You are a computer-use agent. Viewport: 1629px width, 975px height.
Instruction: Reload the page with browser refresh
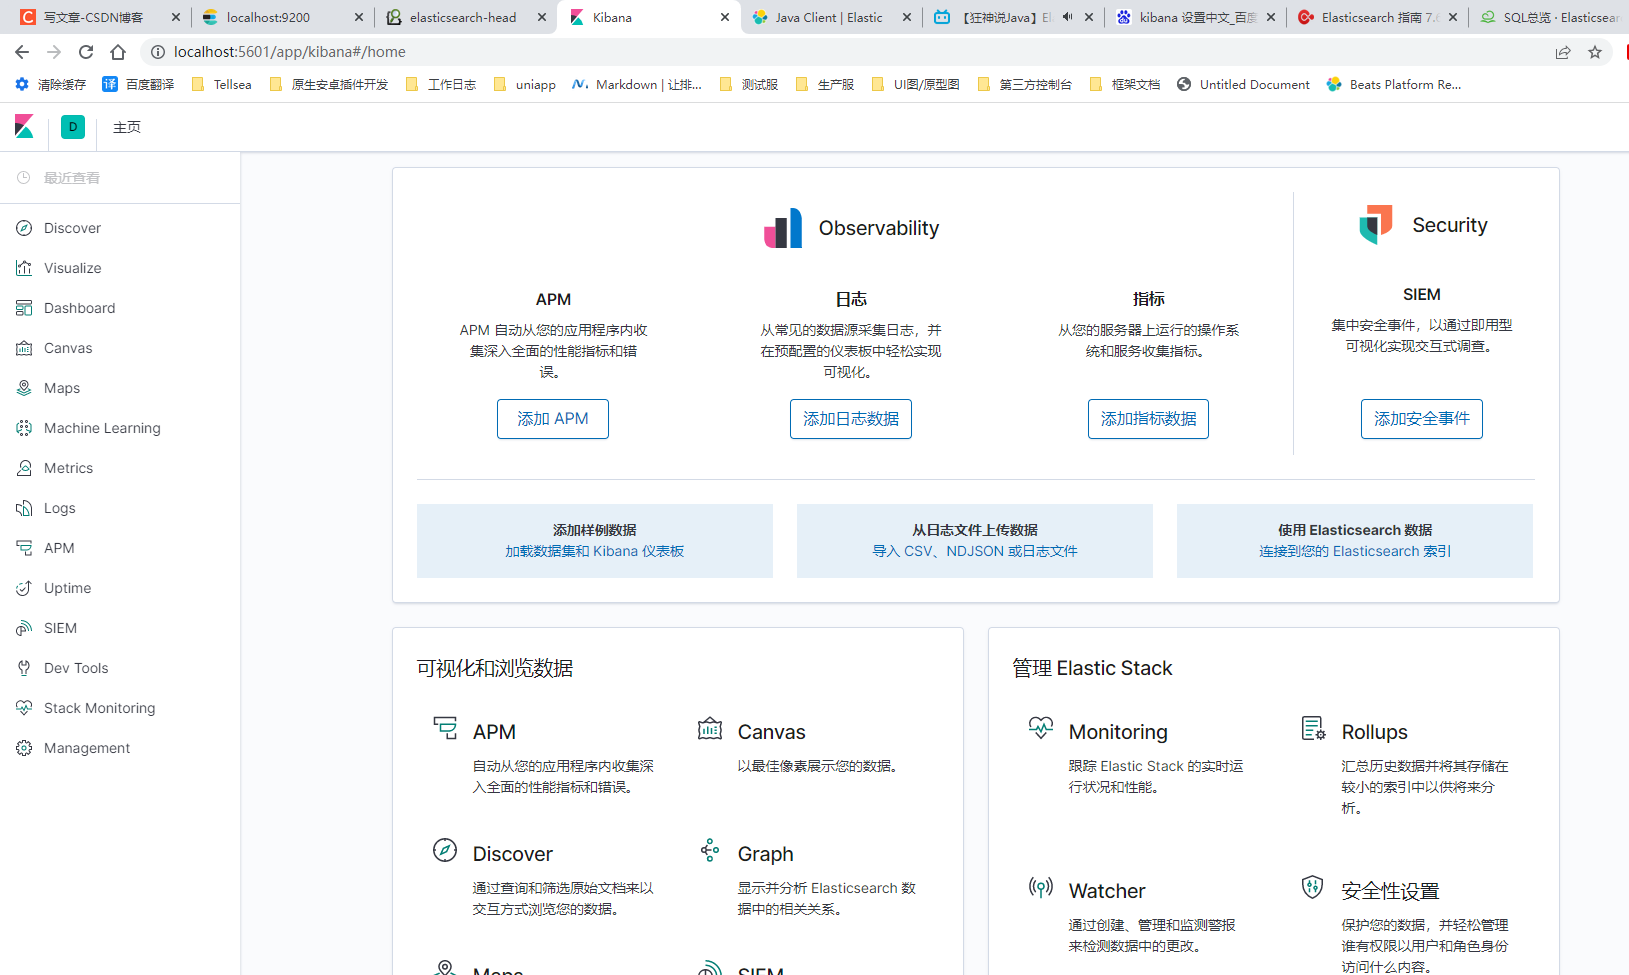86,52
